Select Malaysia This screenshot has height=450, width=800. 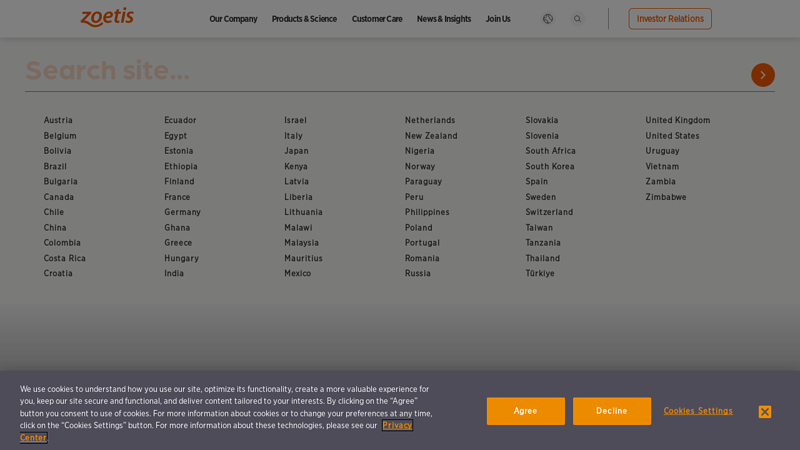301,242
